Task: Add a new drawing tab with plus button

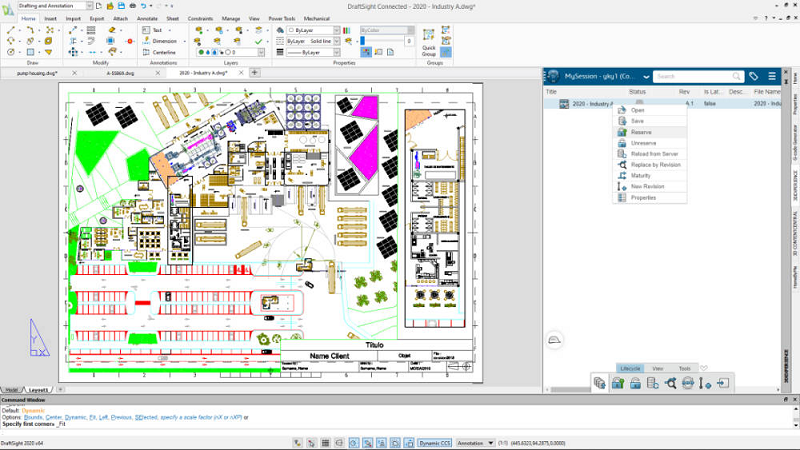Action: click(254, 73)
